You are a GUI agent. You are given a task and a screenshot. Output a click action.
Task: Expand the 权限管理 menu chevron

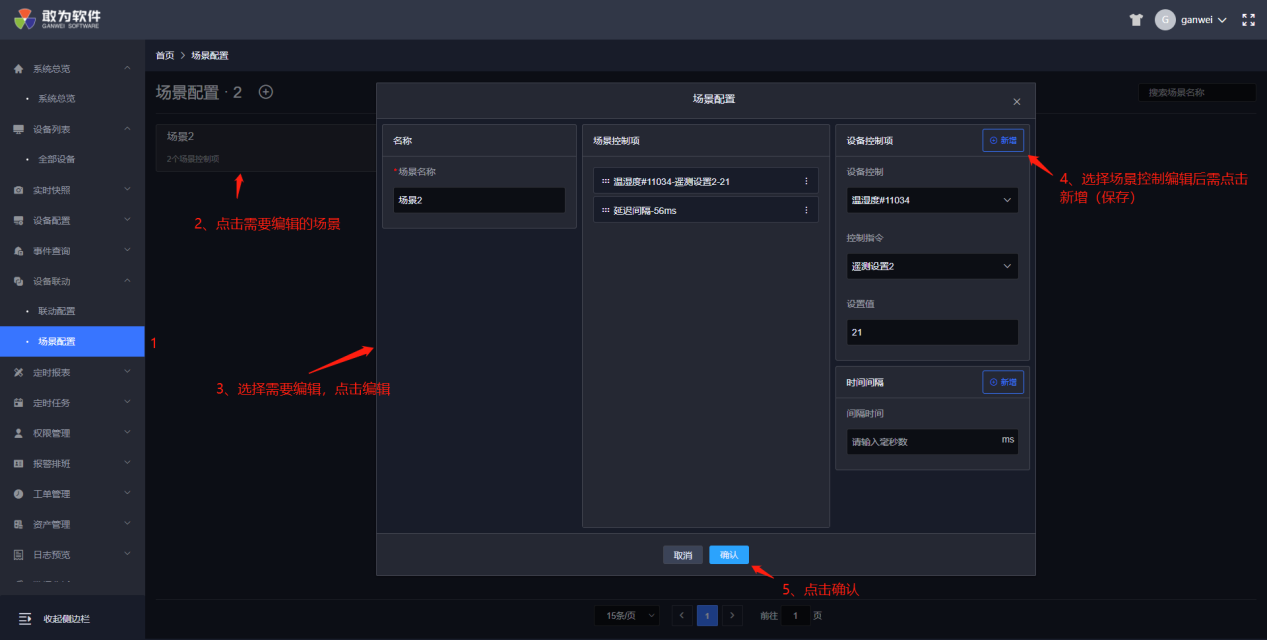[127, 432]
